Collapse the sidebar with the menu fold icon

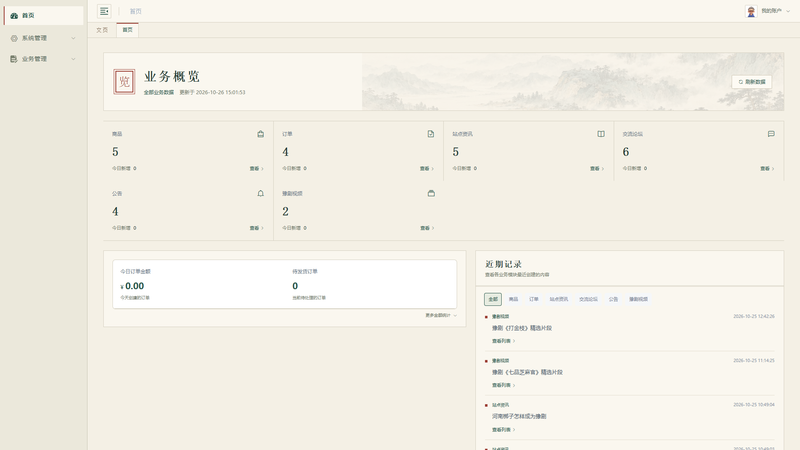pyautogui.click(x=104, y=11)
